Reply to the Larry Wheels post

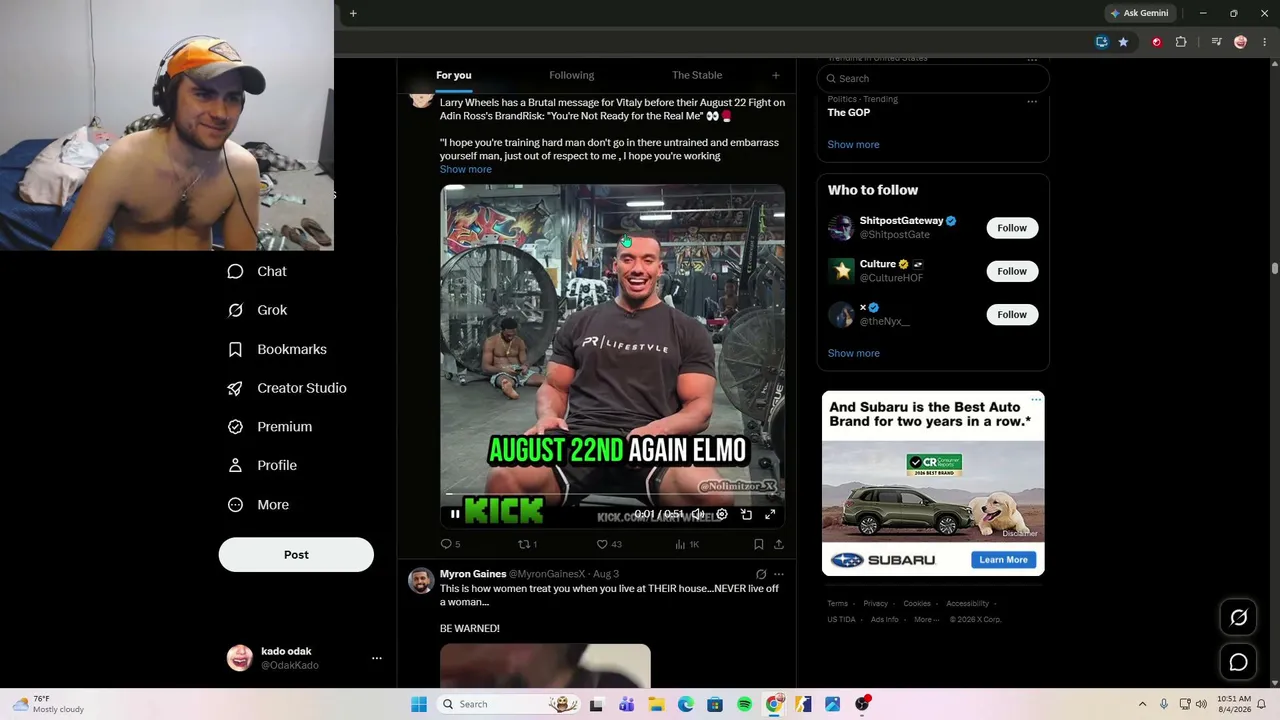[450, 544]
